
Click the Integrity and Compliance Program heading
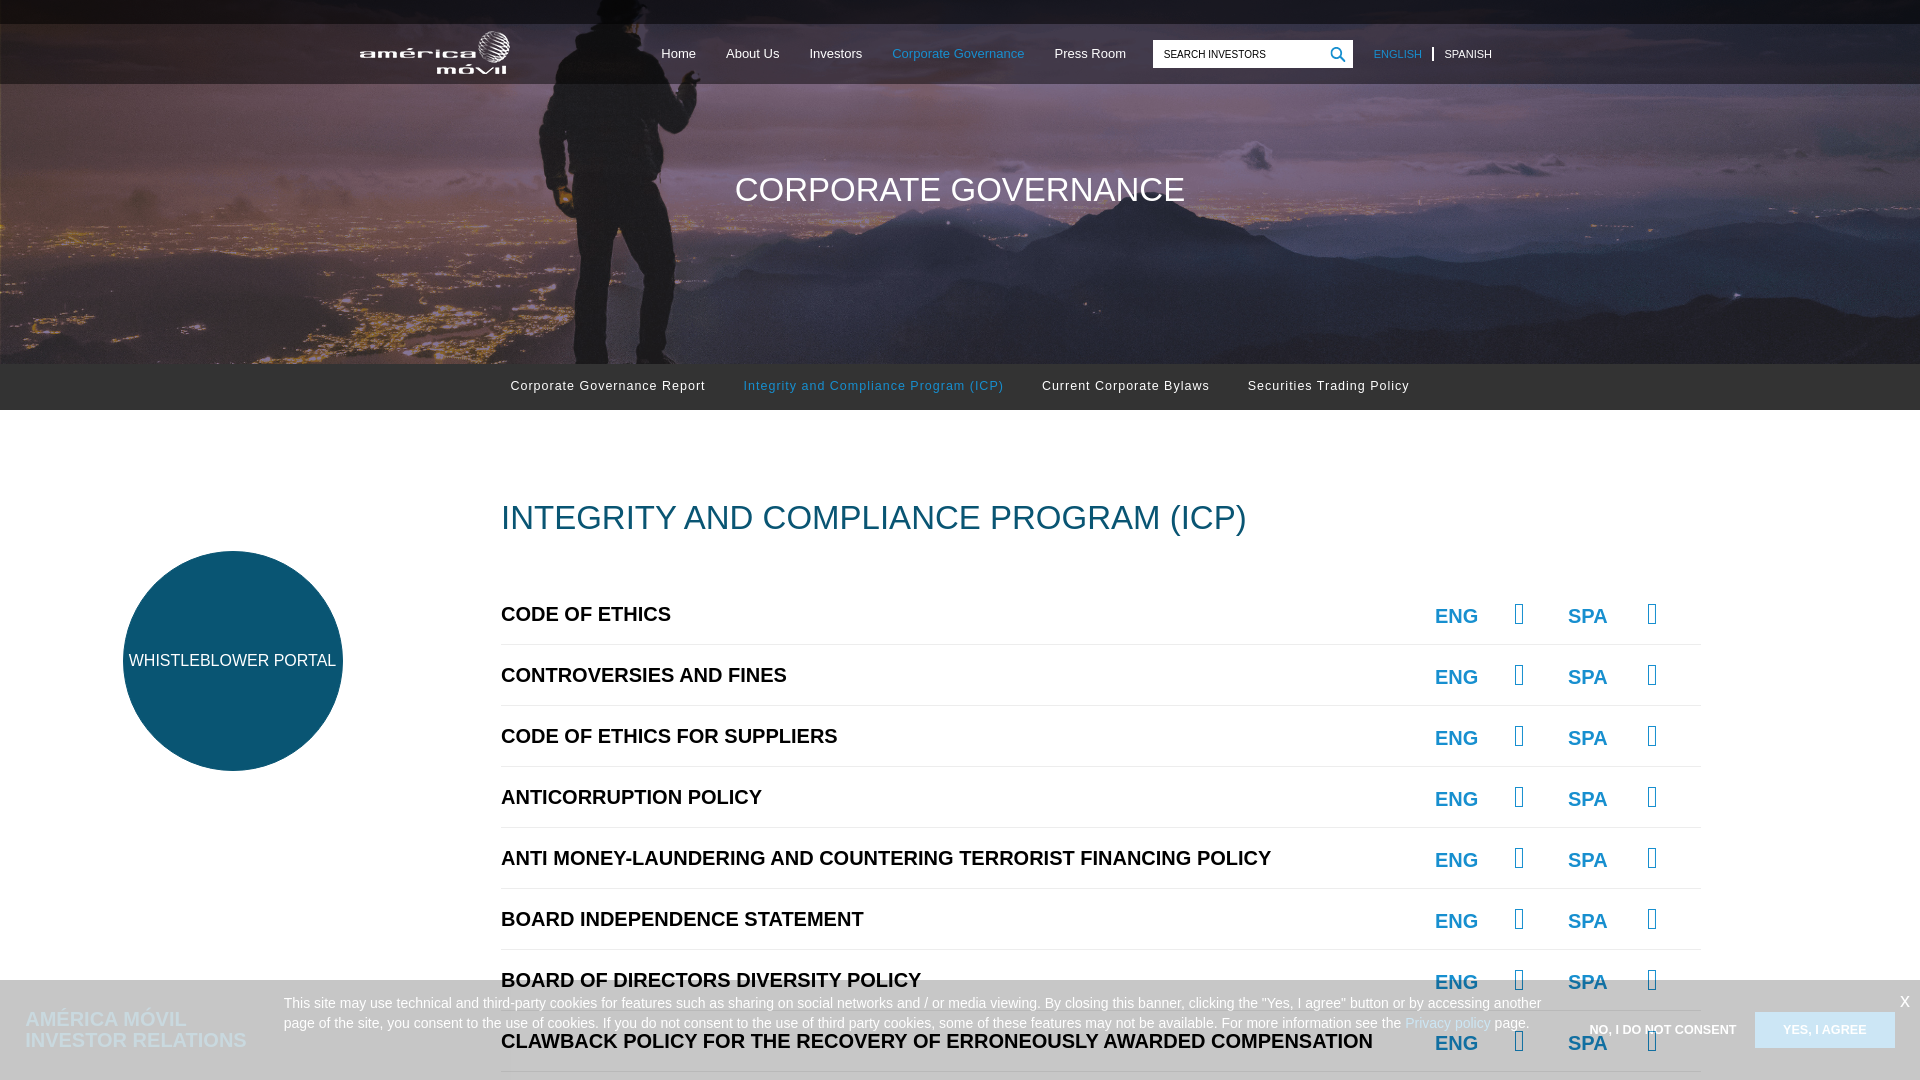click(x=873, y=518)
